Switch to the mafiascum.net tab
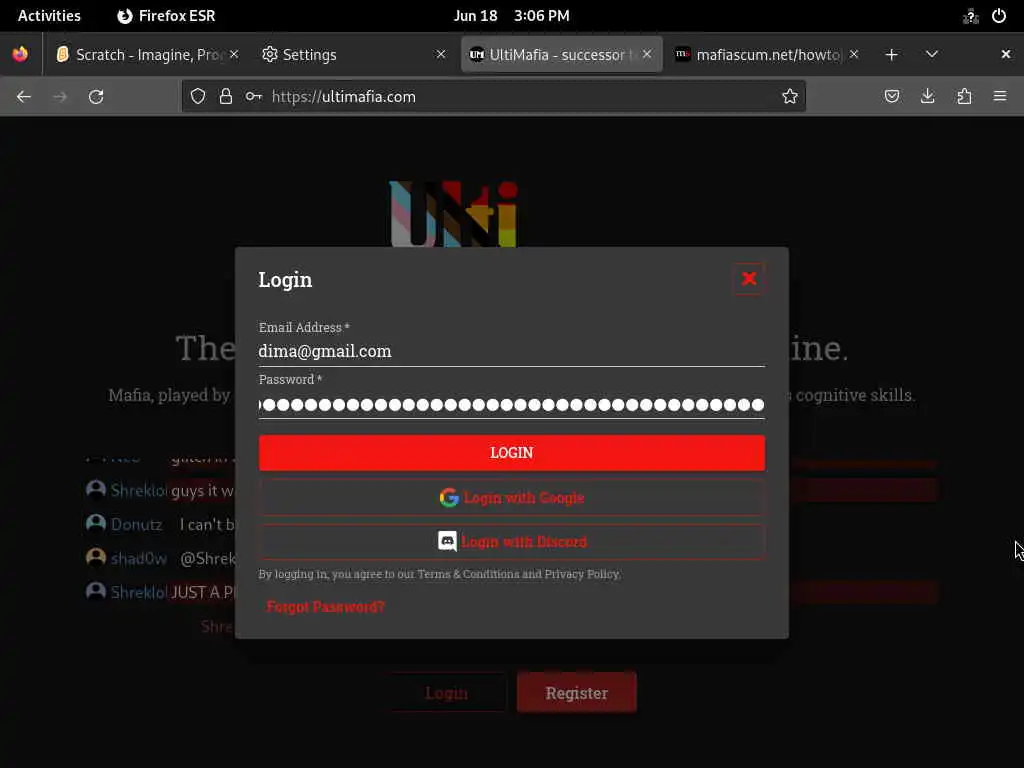Viewport: 1024px width, 768px height. (x=767, y=54)
